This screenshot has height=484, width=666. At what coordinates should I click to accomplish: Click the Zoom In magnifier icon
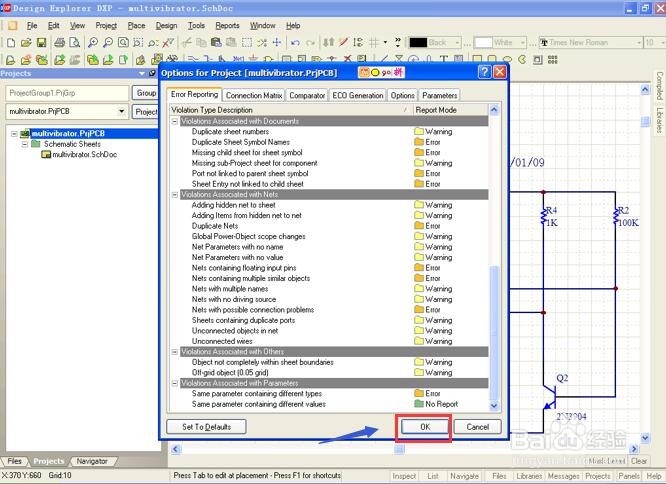[93, 42]
